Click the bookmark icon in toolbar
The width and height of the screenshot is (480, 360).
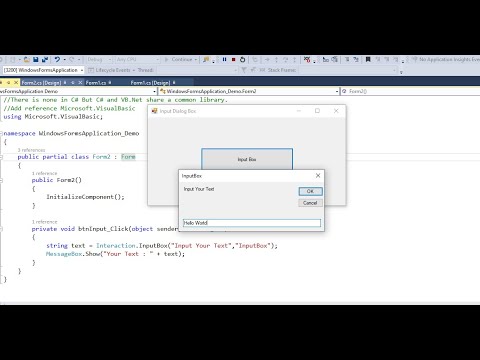click(368, 59)
